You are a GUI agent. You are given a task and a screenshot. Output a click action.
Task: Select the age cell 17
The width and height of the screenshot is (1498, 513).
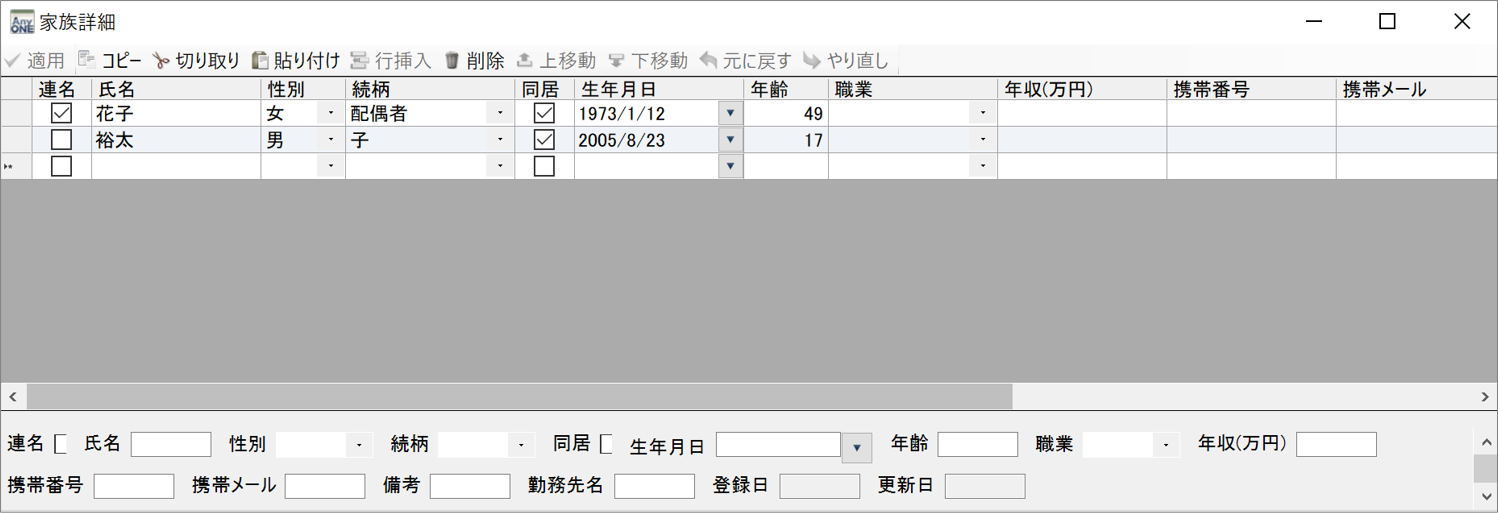(786, 140)
